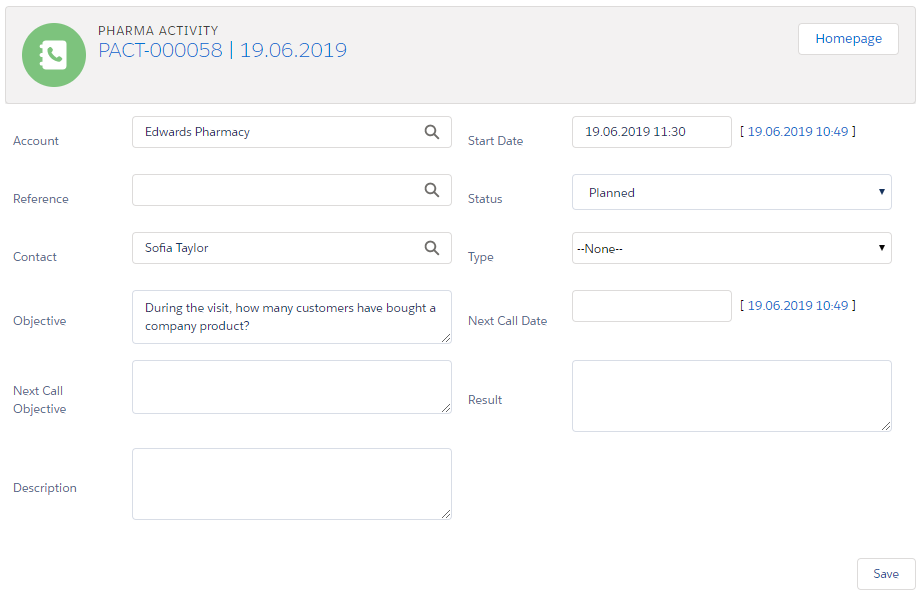Open lookup search for the Reference field
The width and height of the screenshot is (923, 597).
432,190
